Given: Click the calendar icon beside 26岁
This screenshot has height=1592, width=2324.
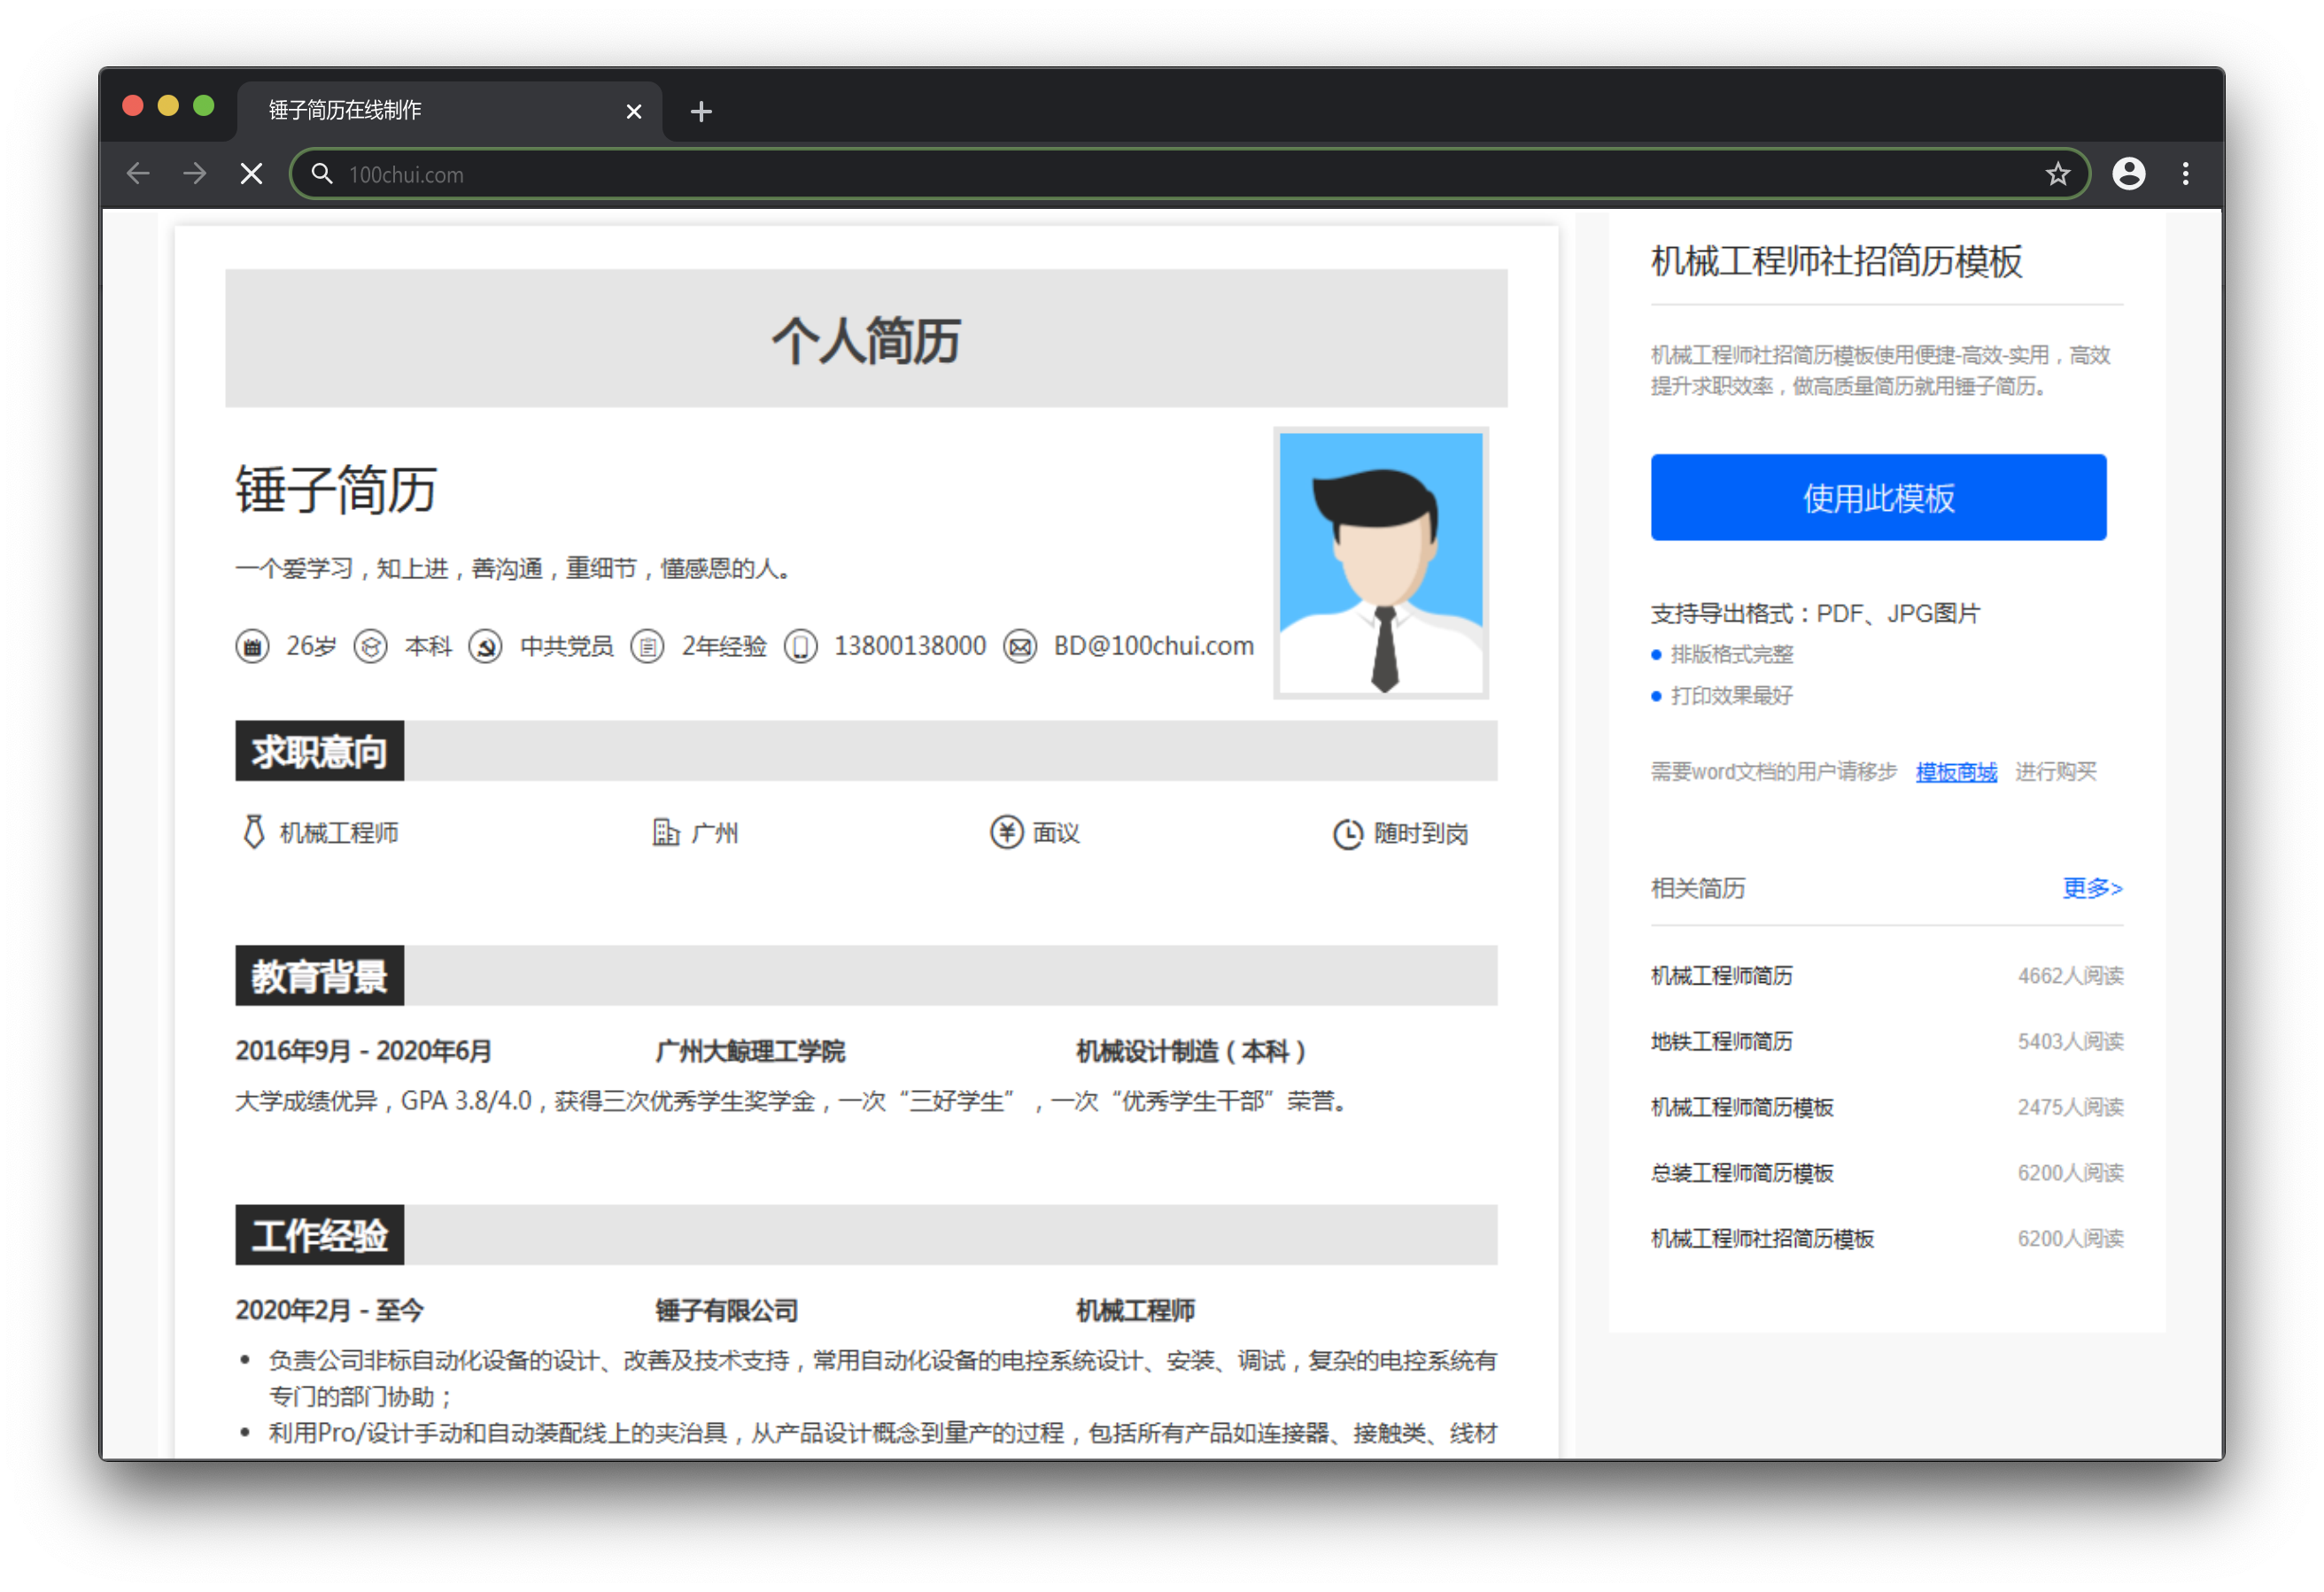Looking at the screenshot, I should pyautogui.click(x=252, y=647).
